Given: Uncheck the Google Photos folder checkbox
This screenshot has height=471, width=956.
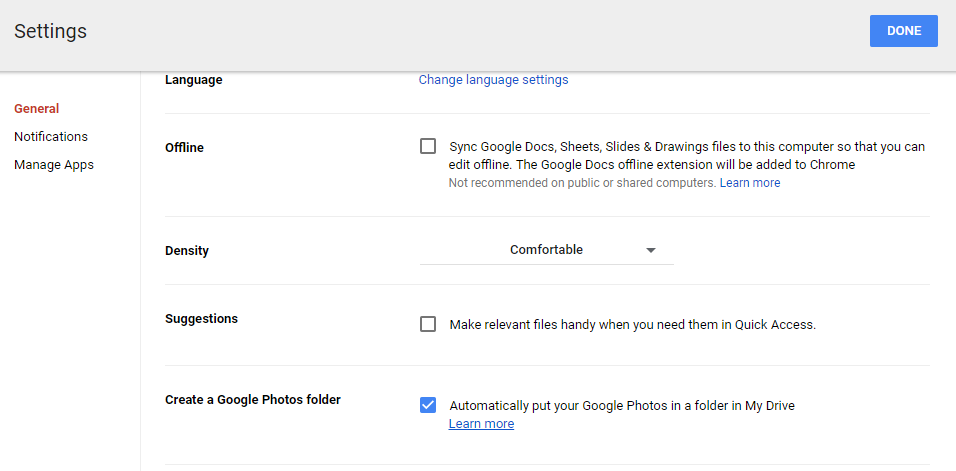Looking at the screenshot, I should [428, 405].
